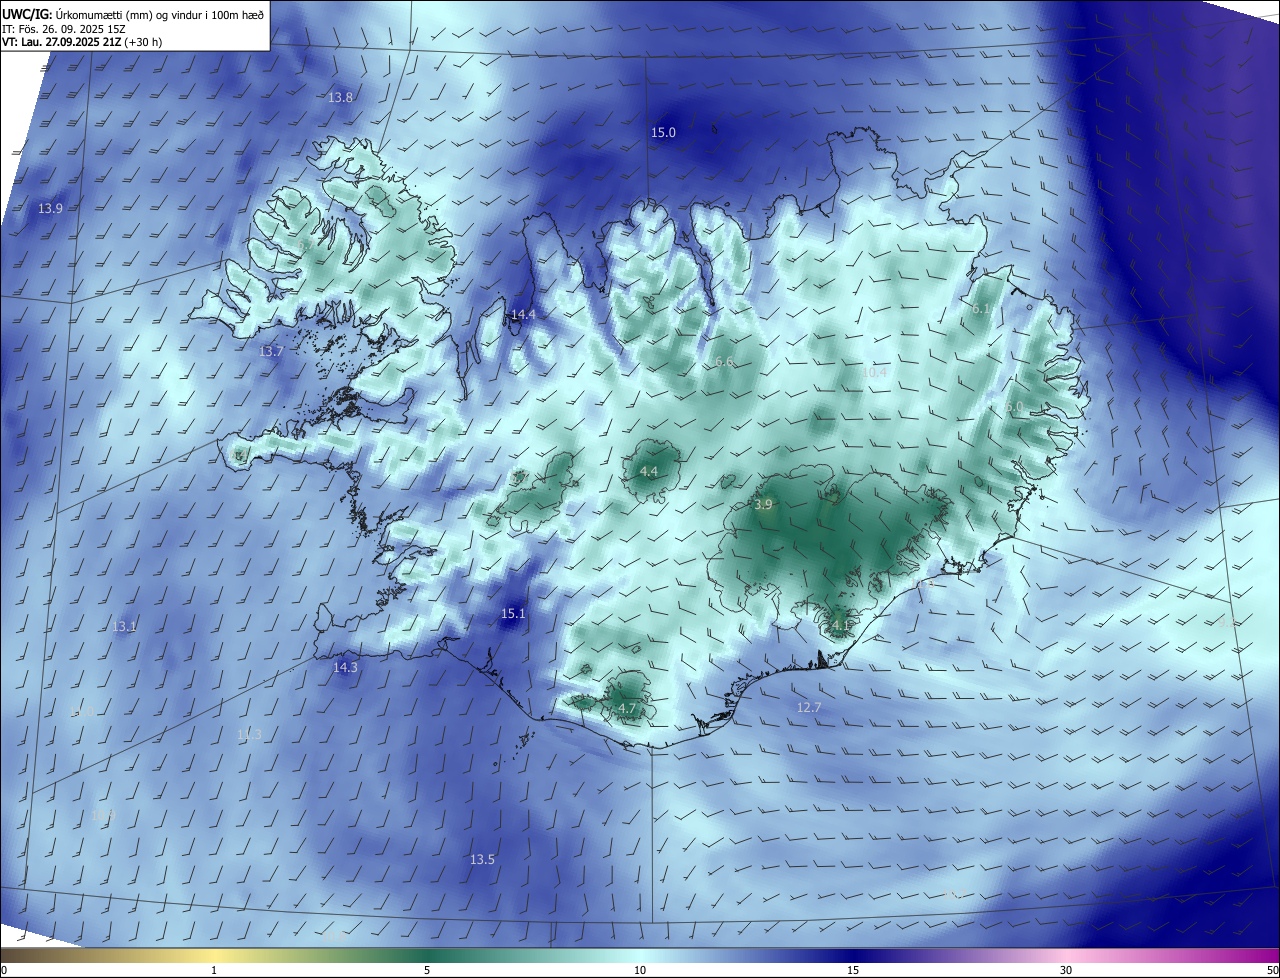The width and height of the screenshot is (1280, 978).
Task: Click the 13.9 value label
Action: tap(51, 208)
